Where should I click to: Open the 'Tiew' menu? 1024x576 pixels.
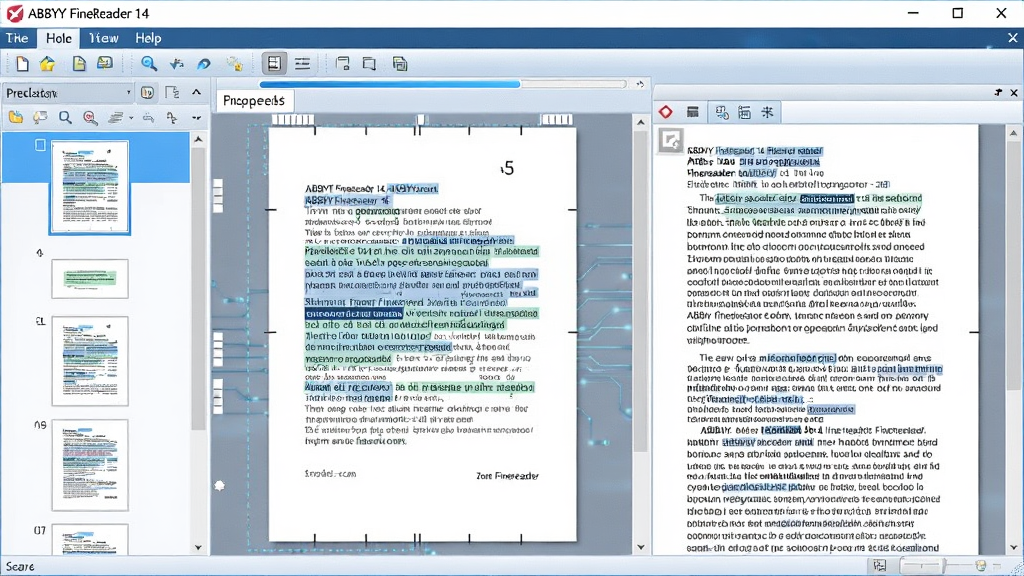pyautogui.click(x=103, y=38)
